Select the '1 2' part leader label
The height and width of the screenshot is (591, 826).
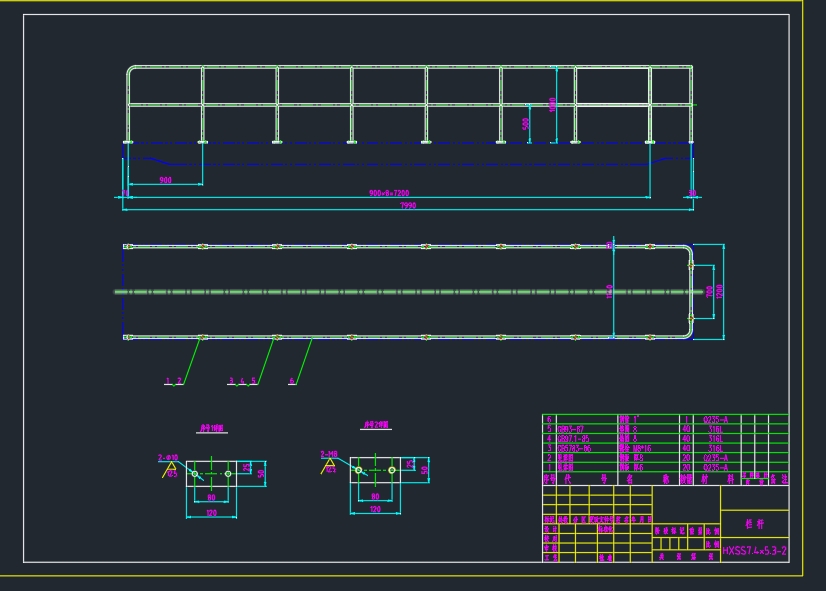click(x=173, y=380)
